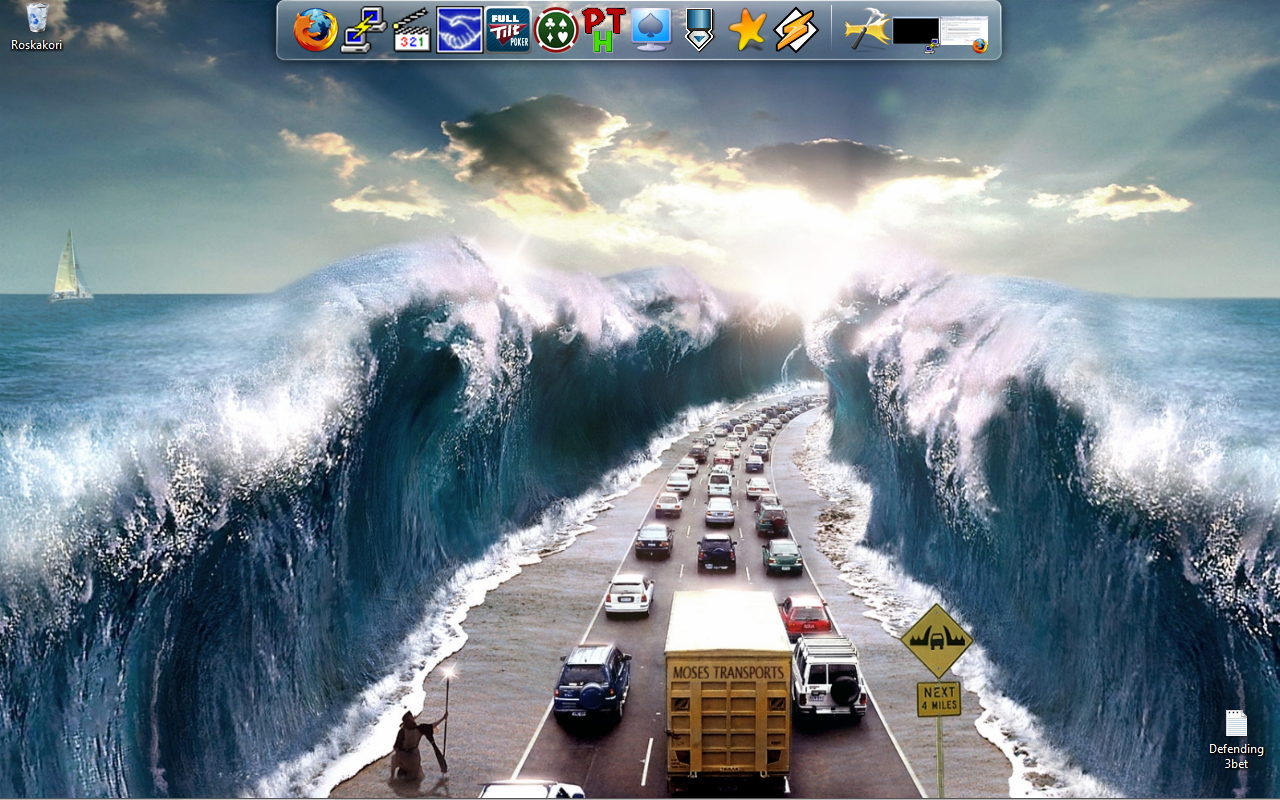1280x800 pixels.
Task: Click the blue handshake icon
Action: (459, 30)
